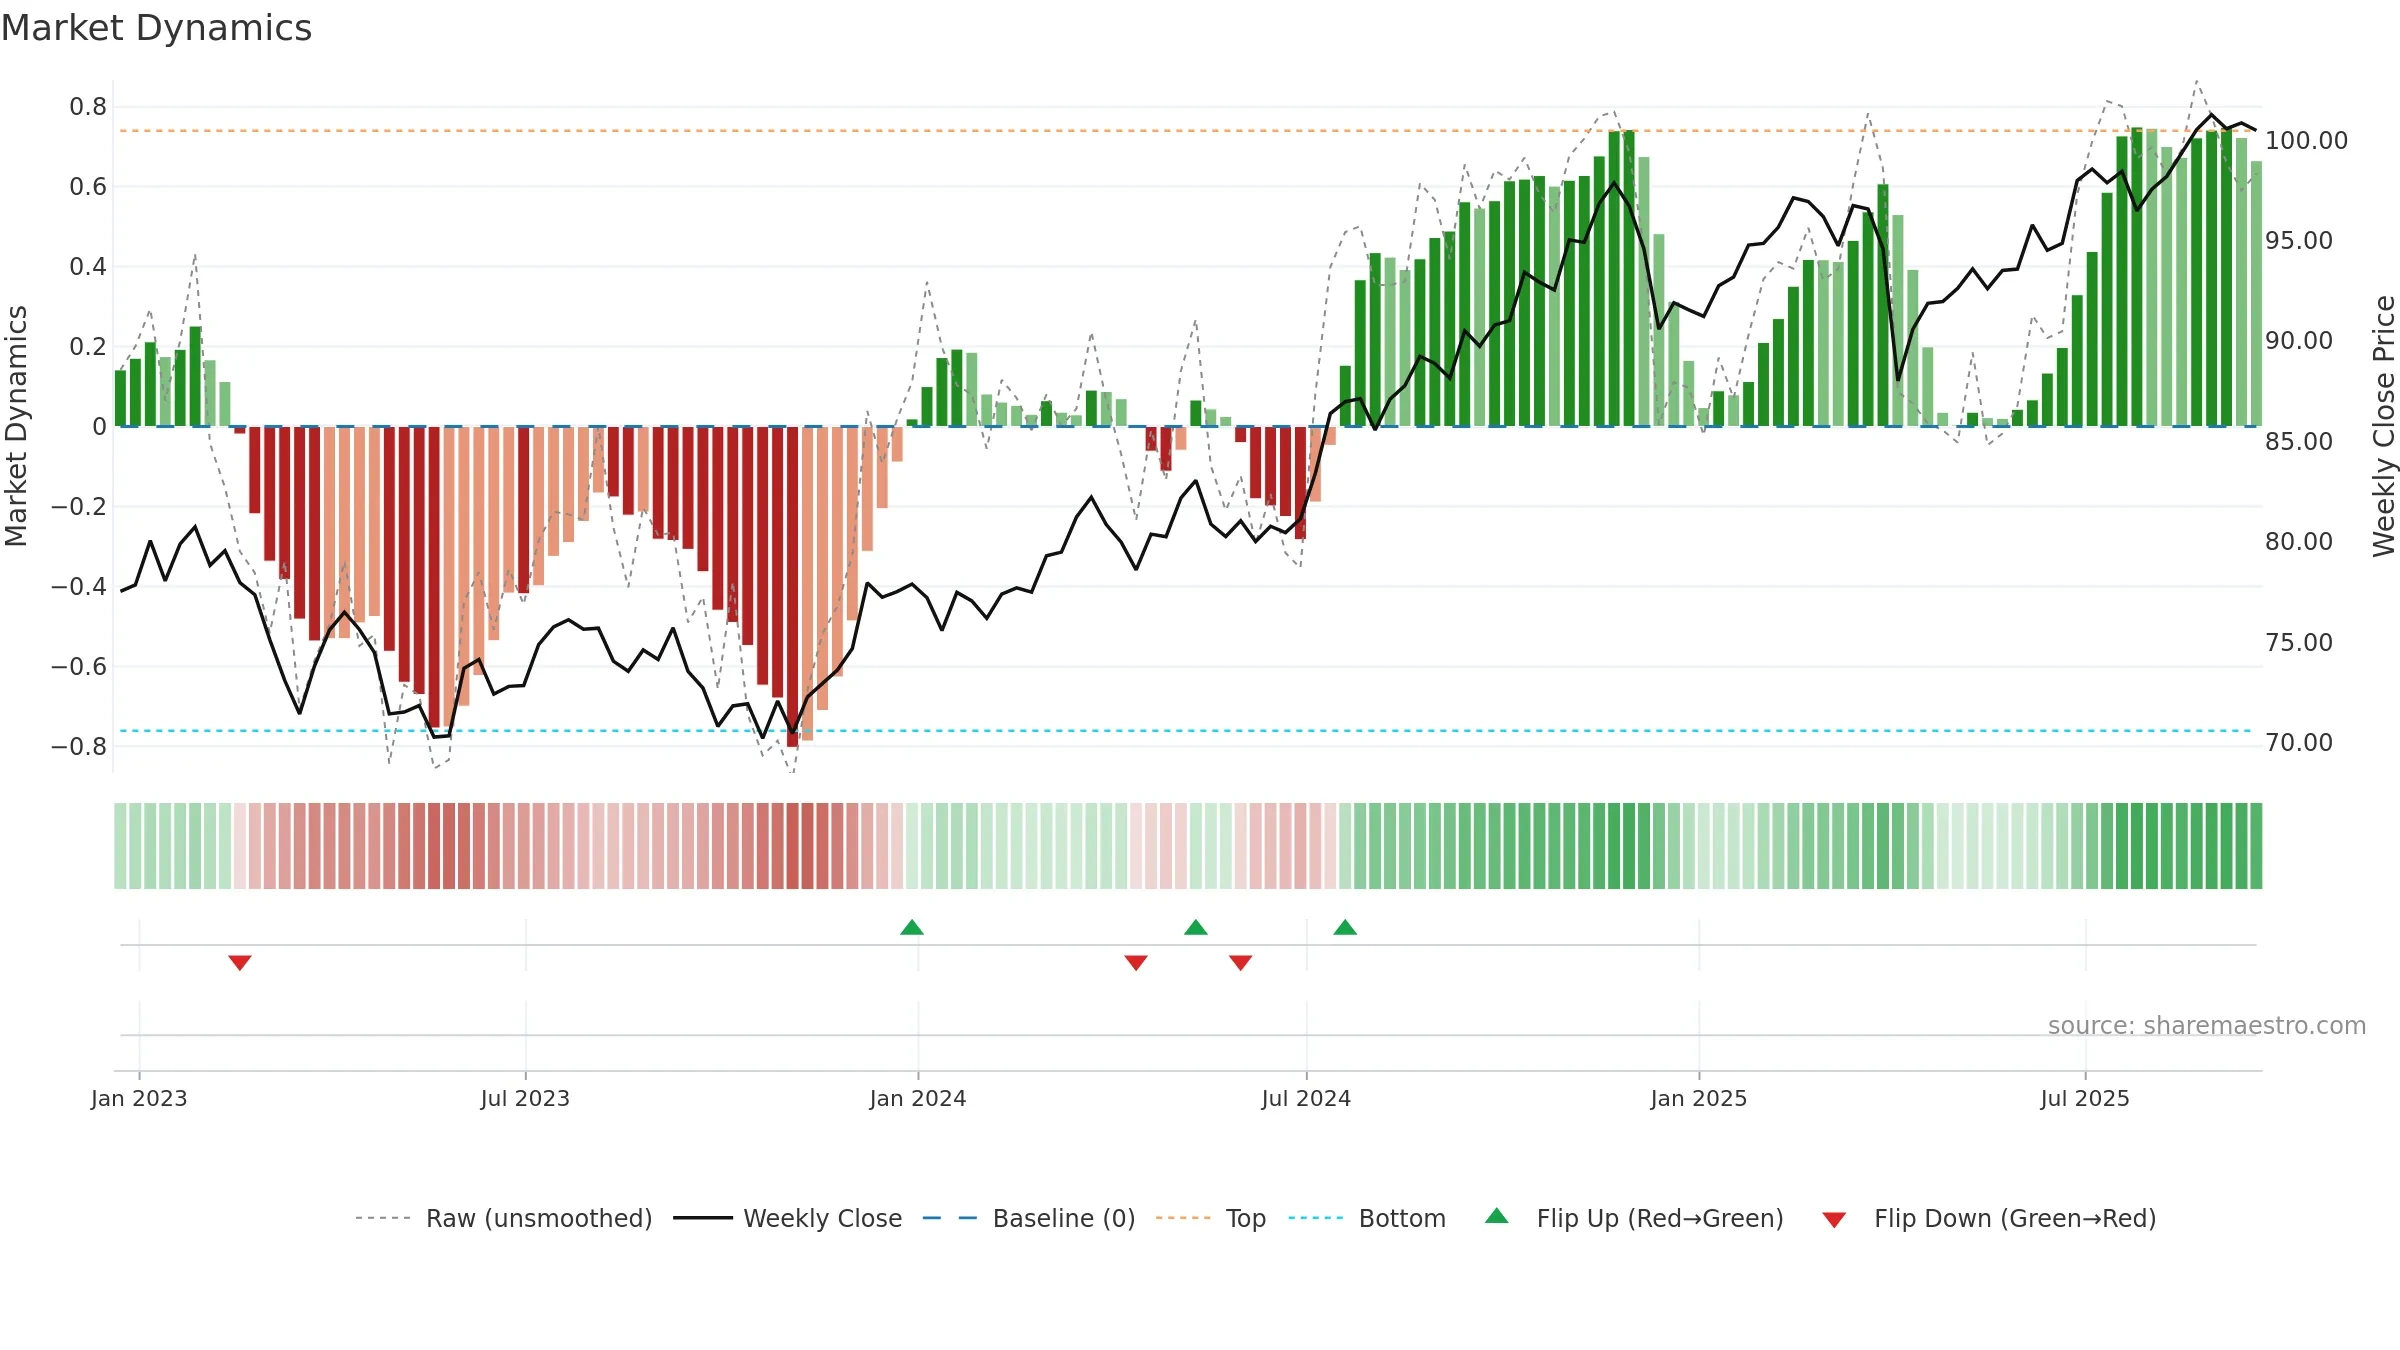The image size is (2400, 1350).
Task: Click the red Flip Down triangle legend icon
Action: pos(1834,1220)
